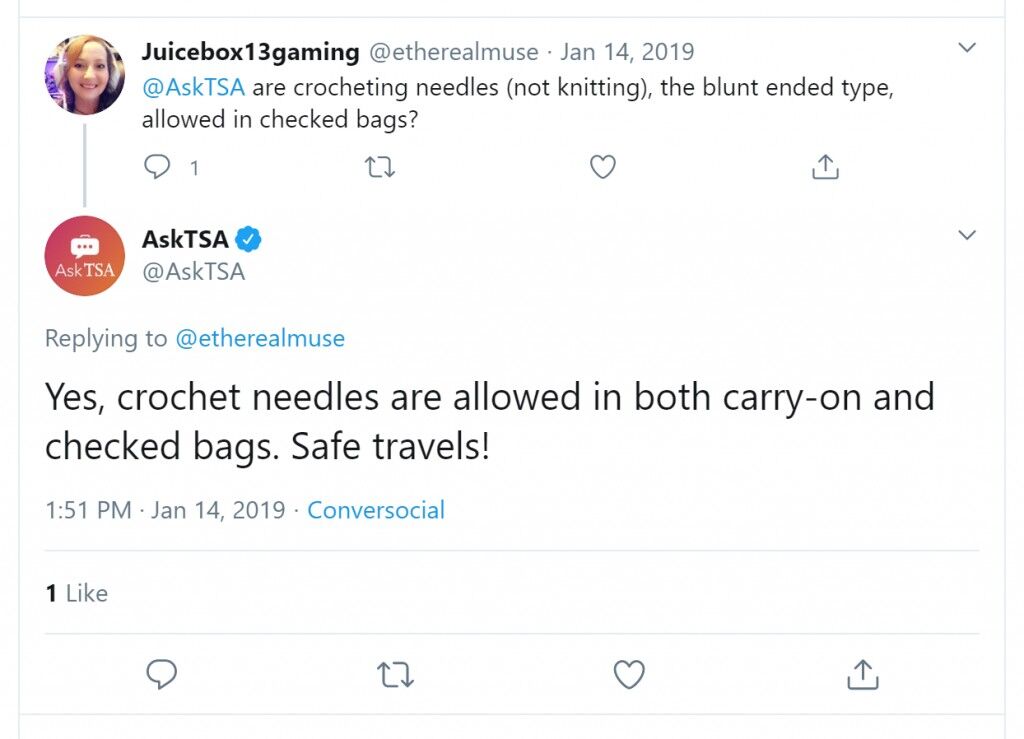This screenshot has height=739, width=1024.
Task: Share the AskTSA tweet
Action: 863,674
